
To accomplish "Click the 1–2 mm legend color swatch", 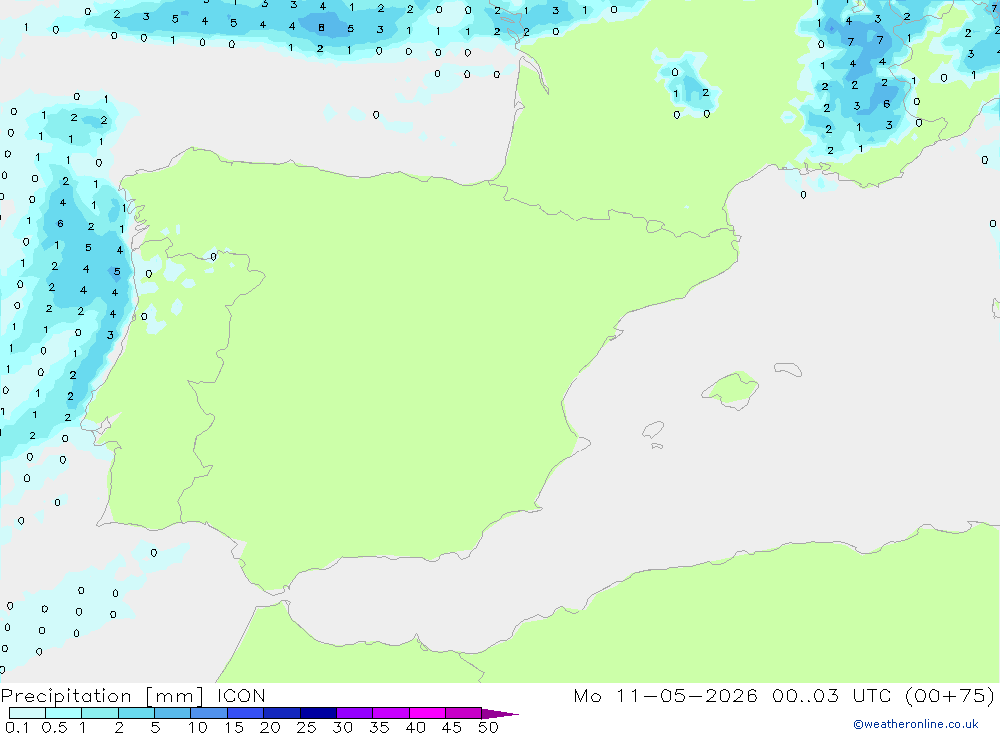I will [x=100, y=713].
